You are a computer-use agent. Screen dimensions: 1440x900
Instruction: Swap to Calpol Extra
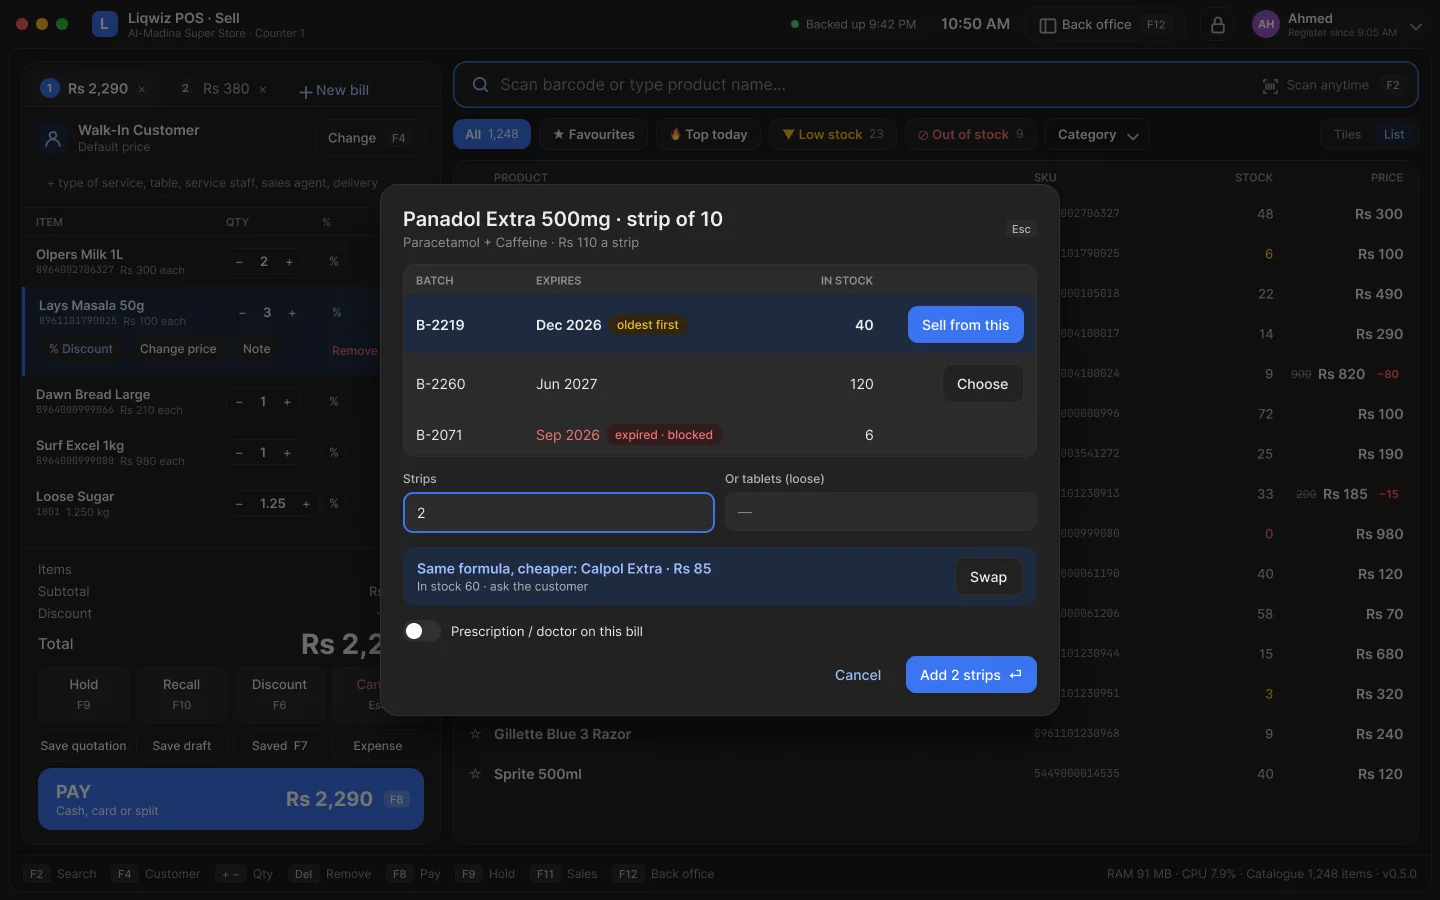tap(988, 577)
